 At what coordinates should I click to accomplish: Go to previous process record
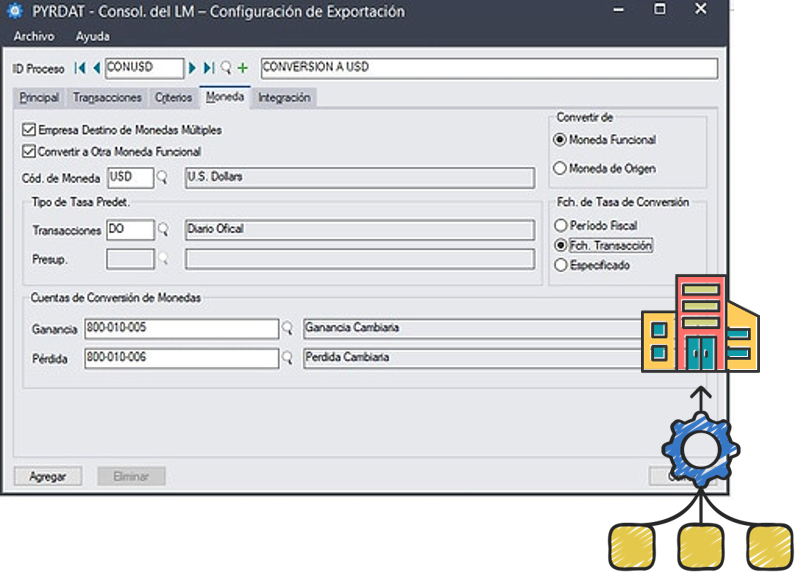click(x=96, y=68)
